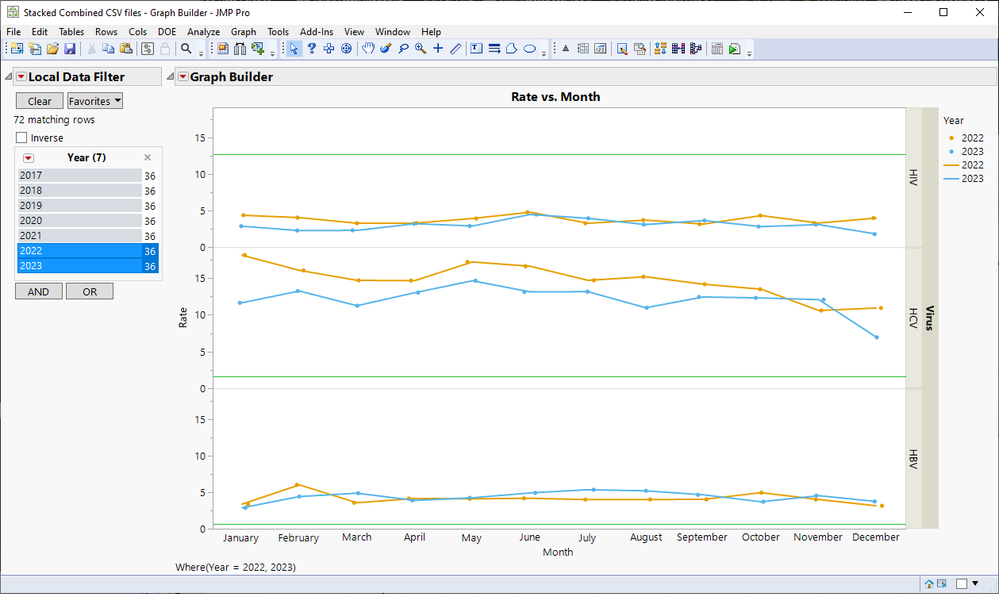Choose the brush selection tool
The height and width of the screenshot is (594, 999).
(x=386, y=48)
